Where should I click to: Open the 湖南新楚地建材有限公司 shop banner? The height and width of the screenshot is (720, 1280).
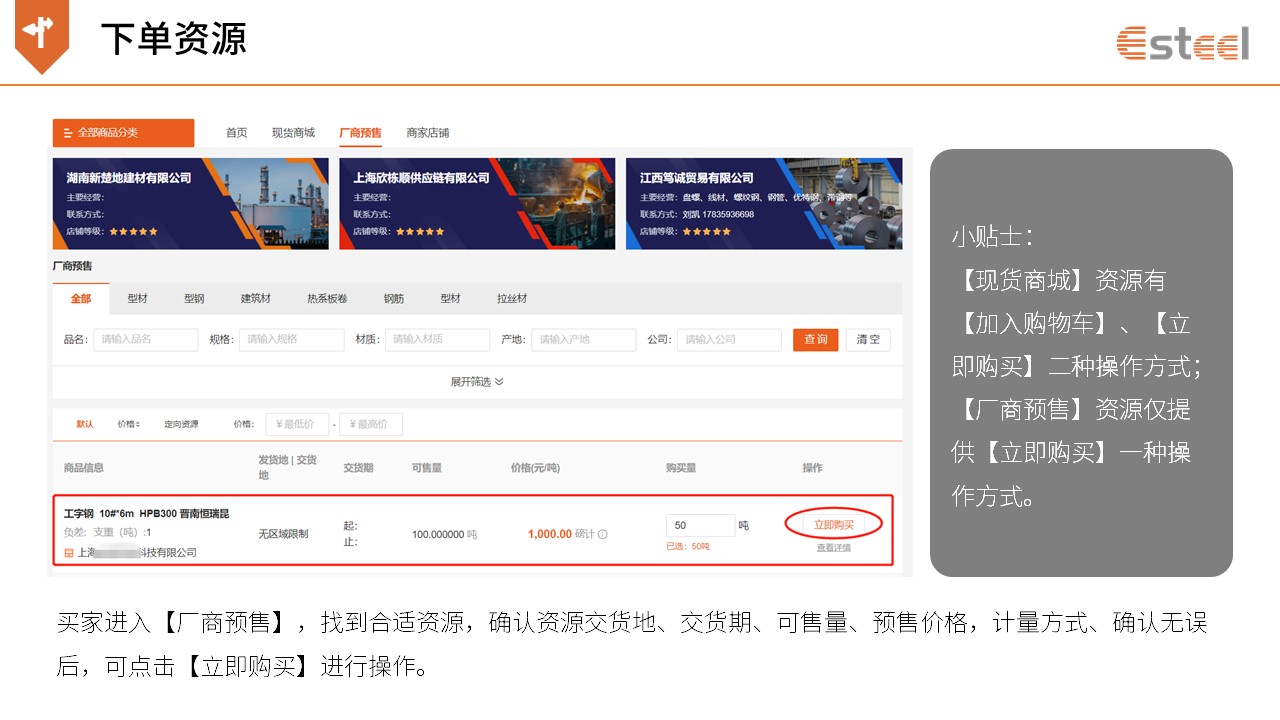click(190, 204)
